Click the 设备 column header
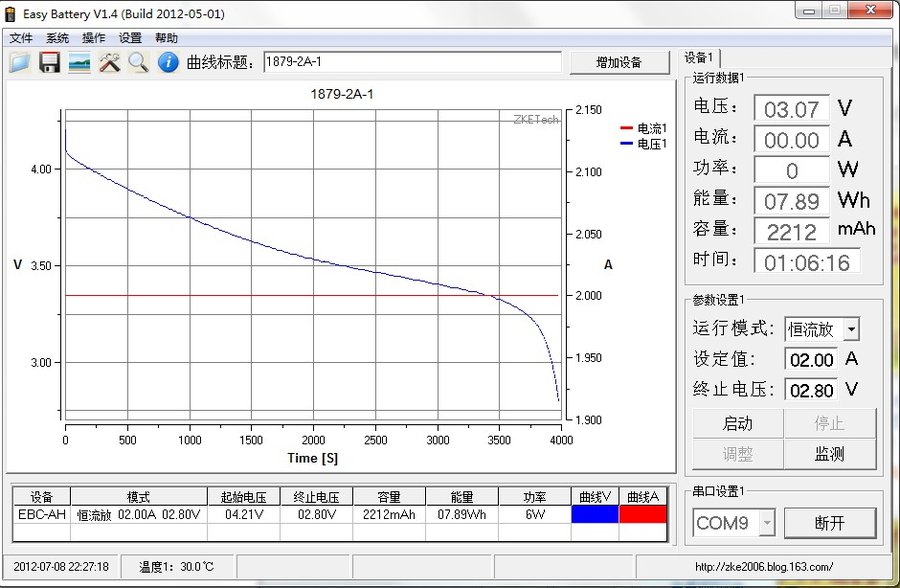Viewport: 900px width, 588px height. 42,497
